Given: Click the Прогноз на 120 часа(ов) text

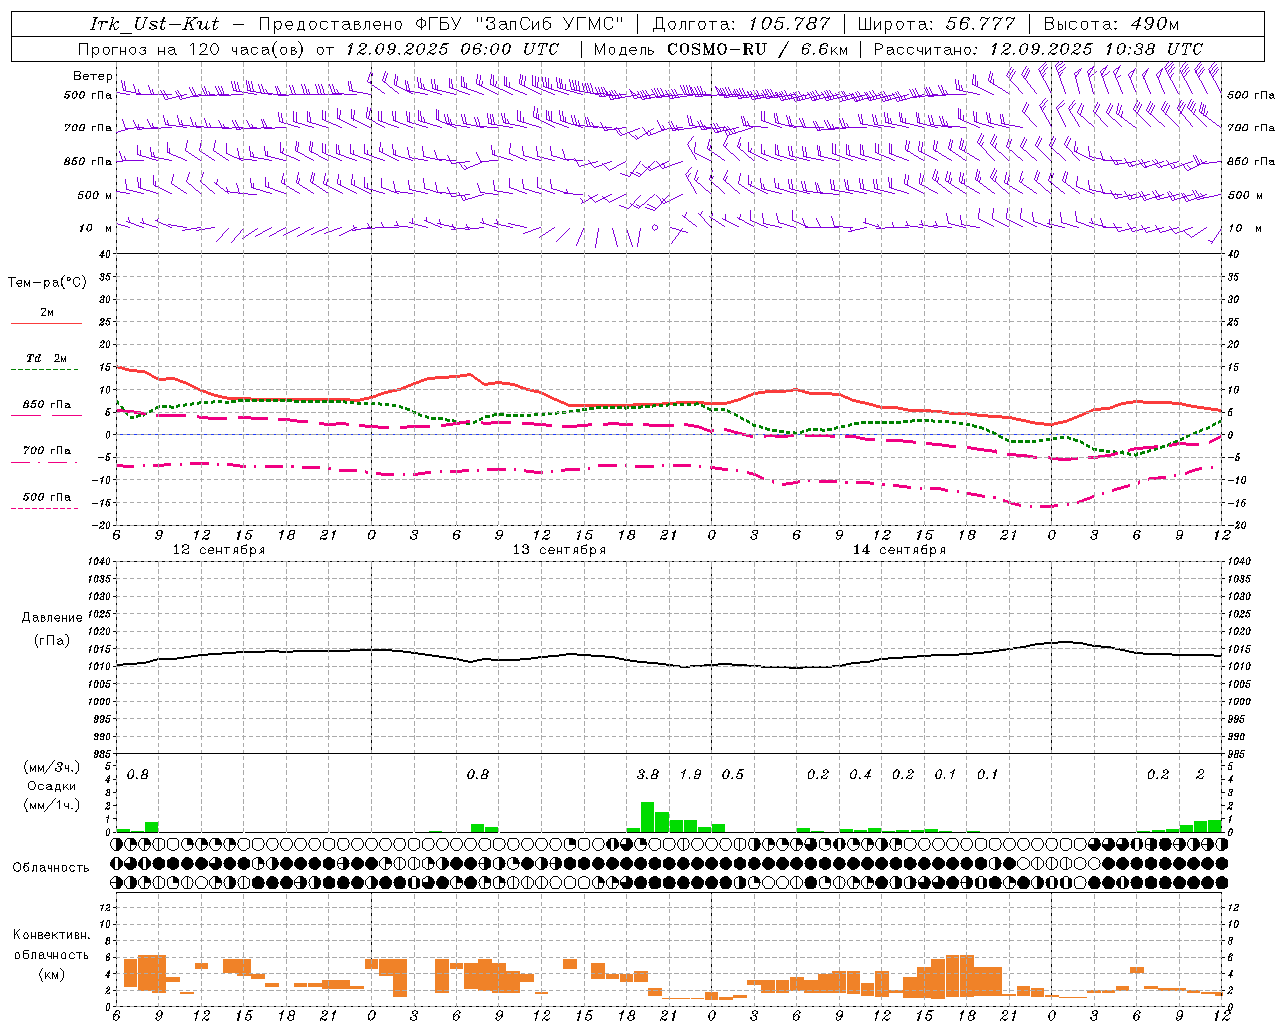Looking at the screenshot, I should [193, 49].
